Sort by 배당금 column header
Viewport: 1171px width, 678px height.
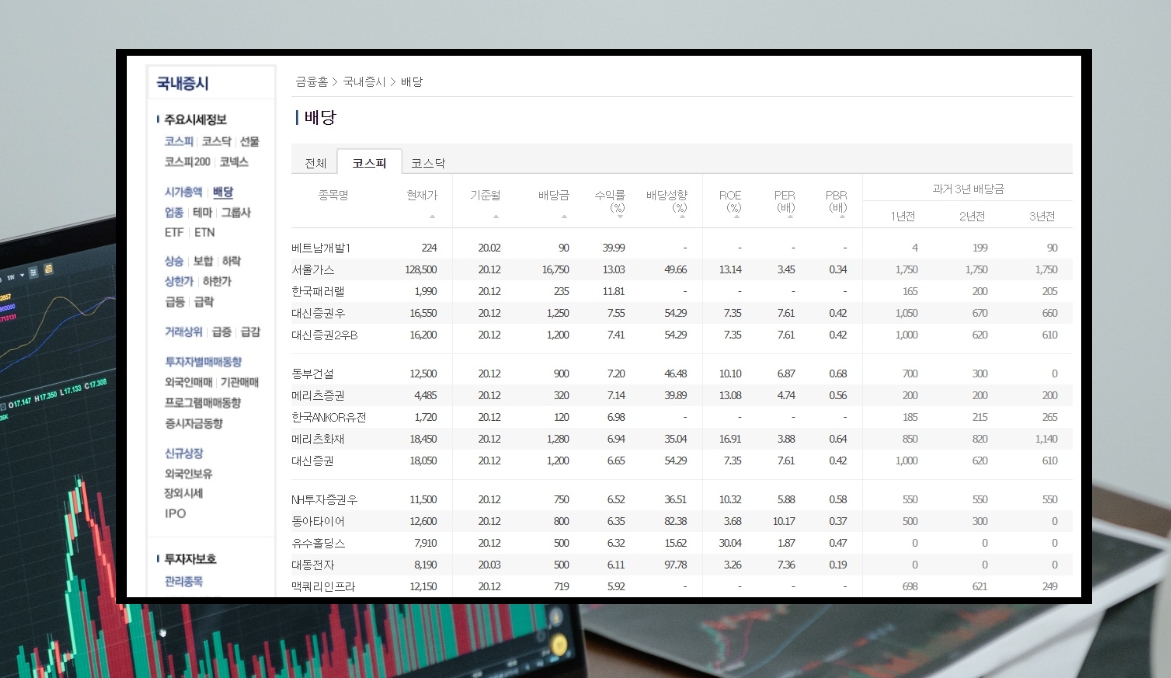click(553, 195)
